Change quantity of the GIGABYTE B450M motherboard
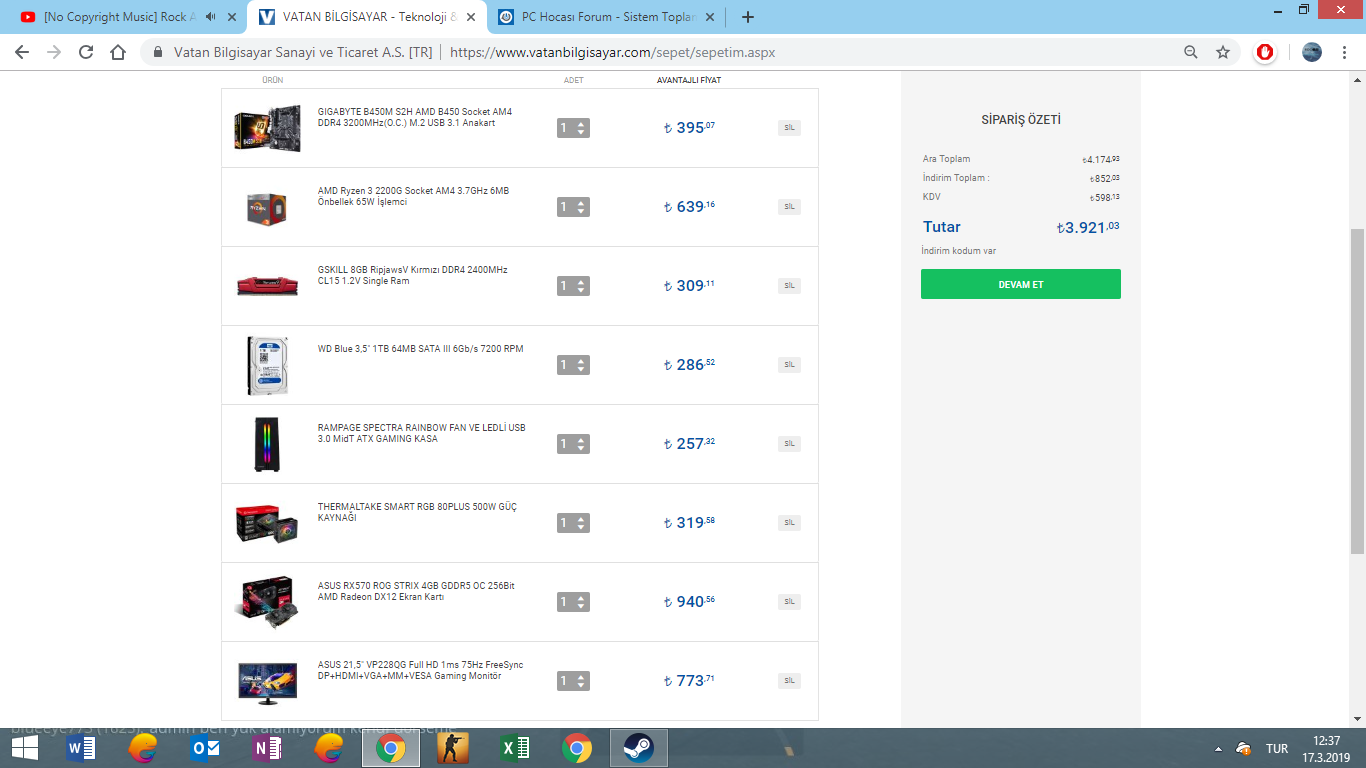This screenshot has height=768, width=1366. point(573,128)
